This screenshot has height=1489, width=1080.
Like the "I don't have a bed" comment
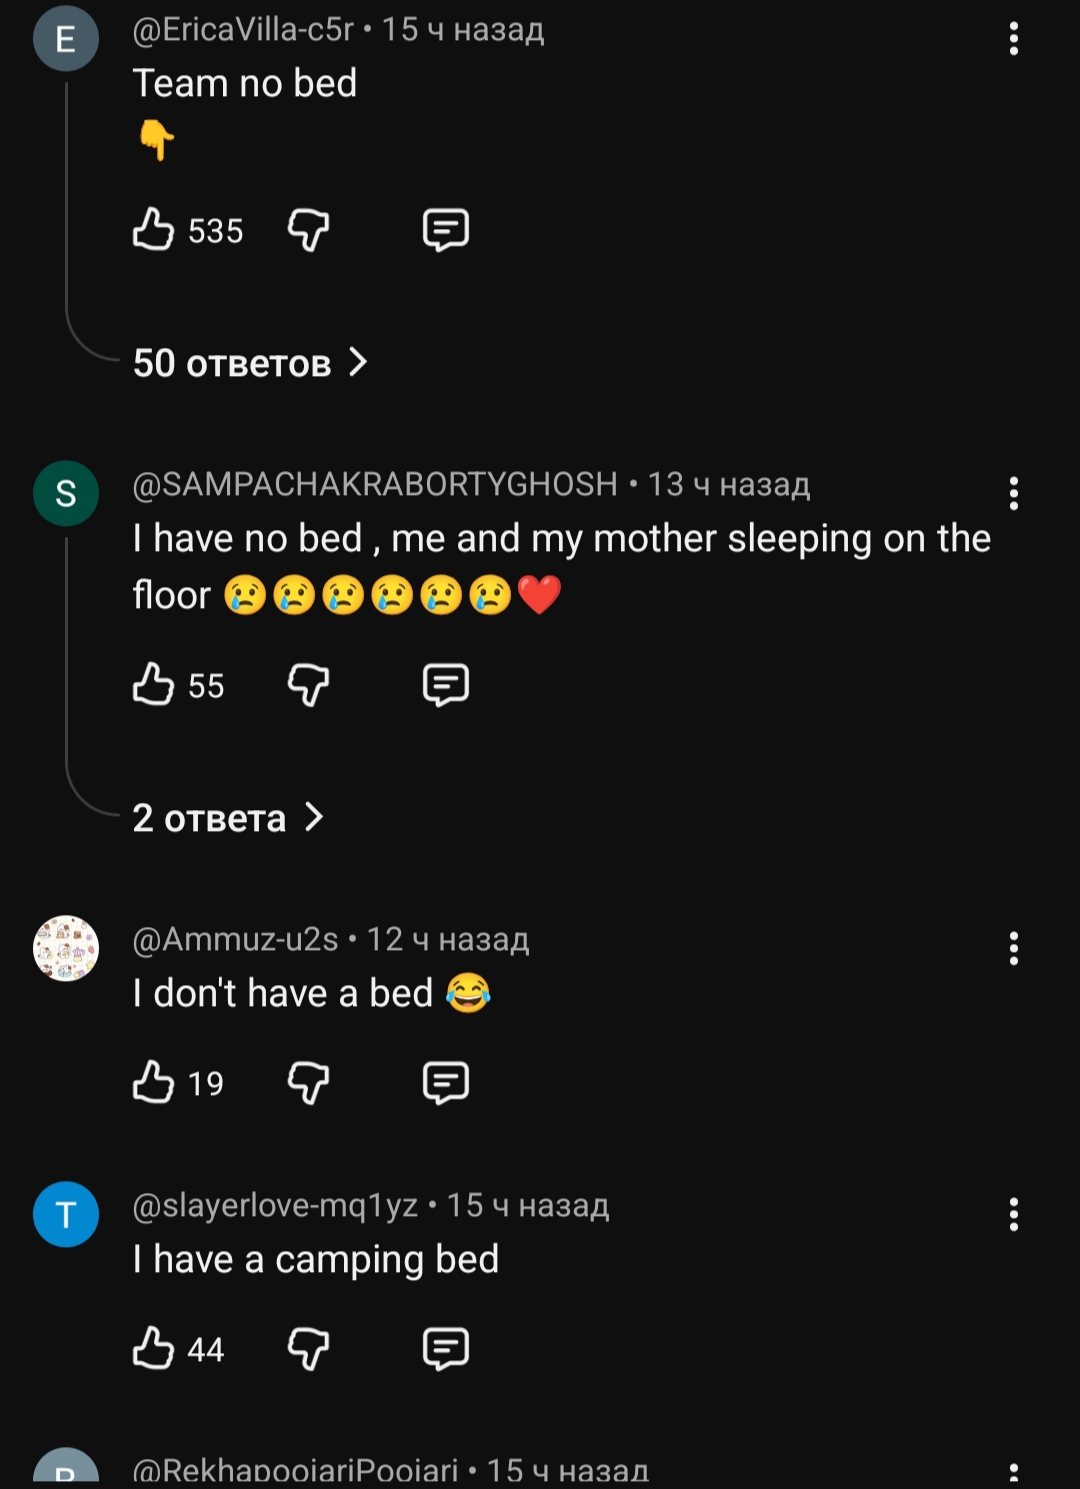(x=153, y=1082)
